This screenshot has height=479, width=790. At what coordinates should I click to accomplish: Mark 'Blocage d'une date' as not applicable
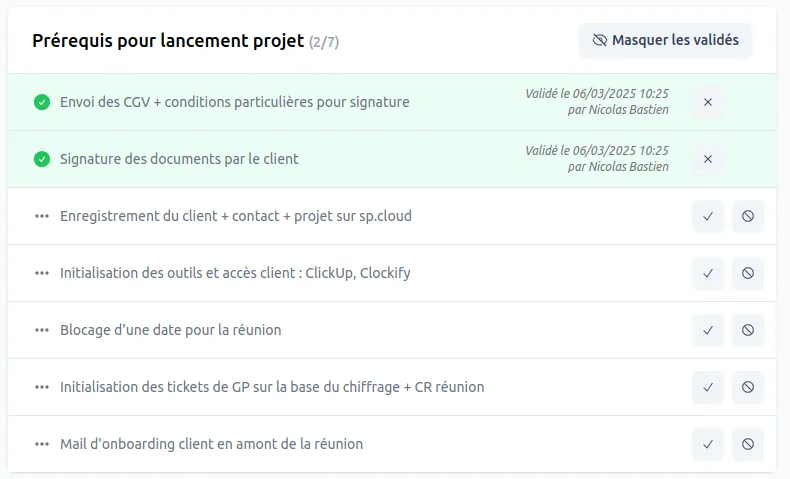pos(748,330)
